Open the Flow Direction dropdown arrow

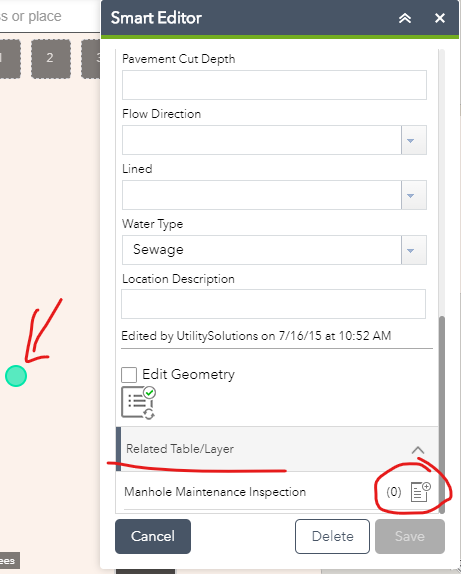(x=414, y=140)
